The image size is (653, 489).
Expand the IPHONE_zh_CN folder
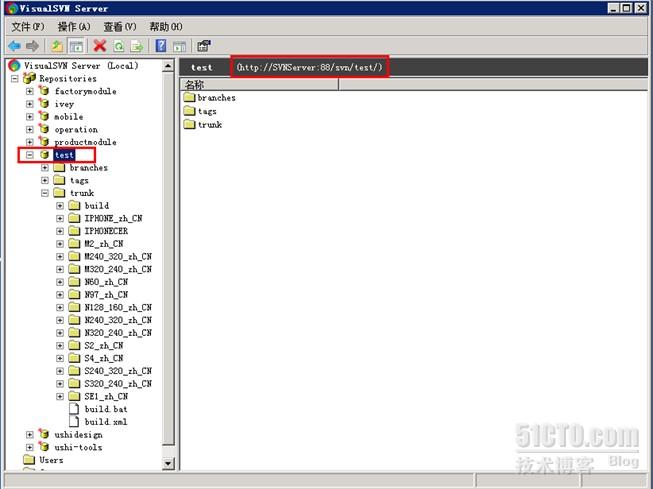click(x=60, y=218)
